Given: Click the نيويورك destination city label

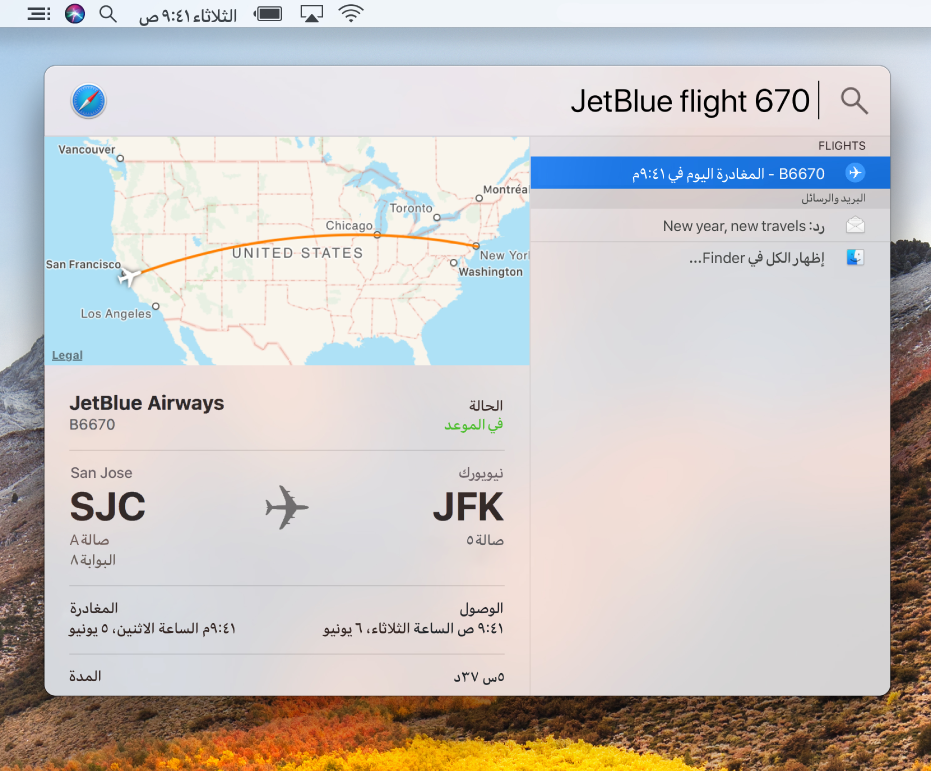Looking at the screenshot, I should 481,473.
